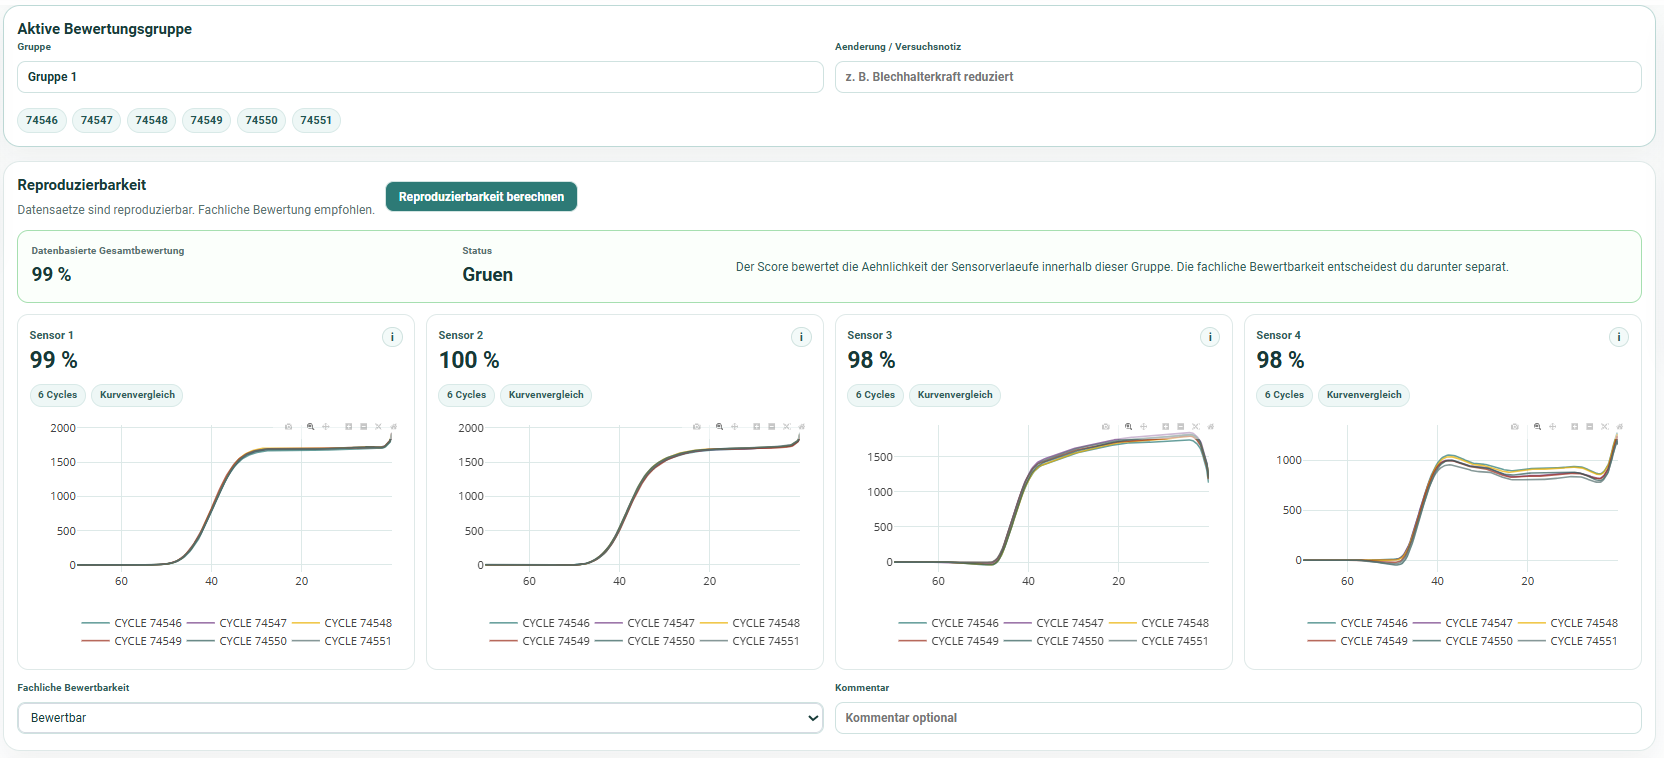Zoom in with plus icon on Sensor 1 chart
The height and width of the screenshot is (758, 1664).
(349, 427)
